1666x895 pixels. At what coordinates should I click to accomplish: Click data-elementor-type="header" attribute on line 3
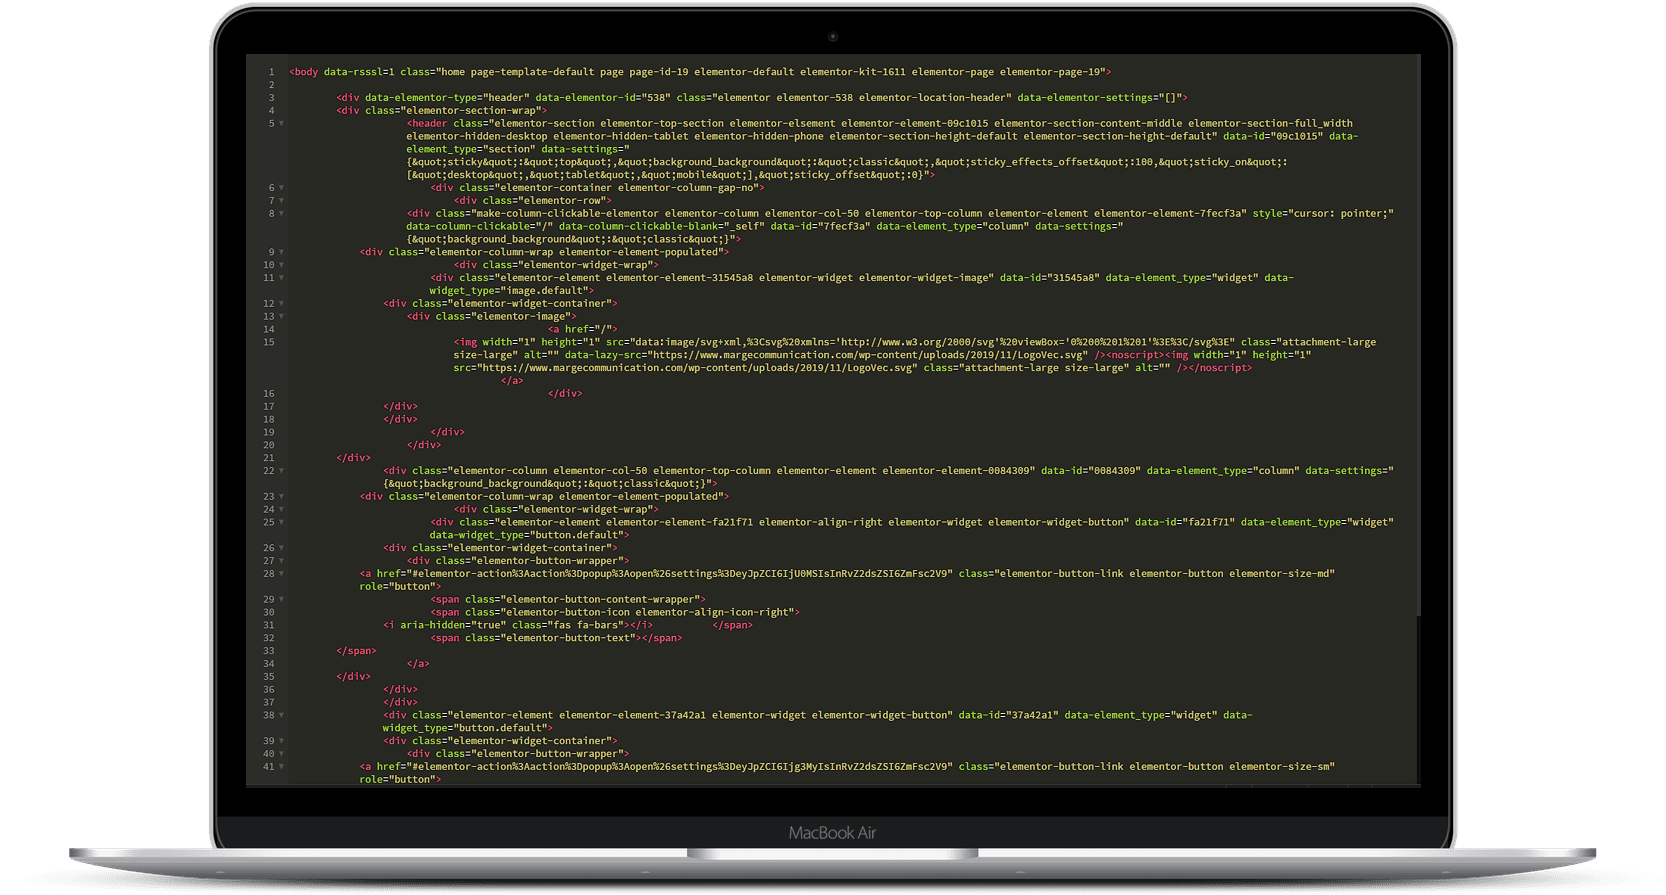446,98
